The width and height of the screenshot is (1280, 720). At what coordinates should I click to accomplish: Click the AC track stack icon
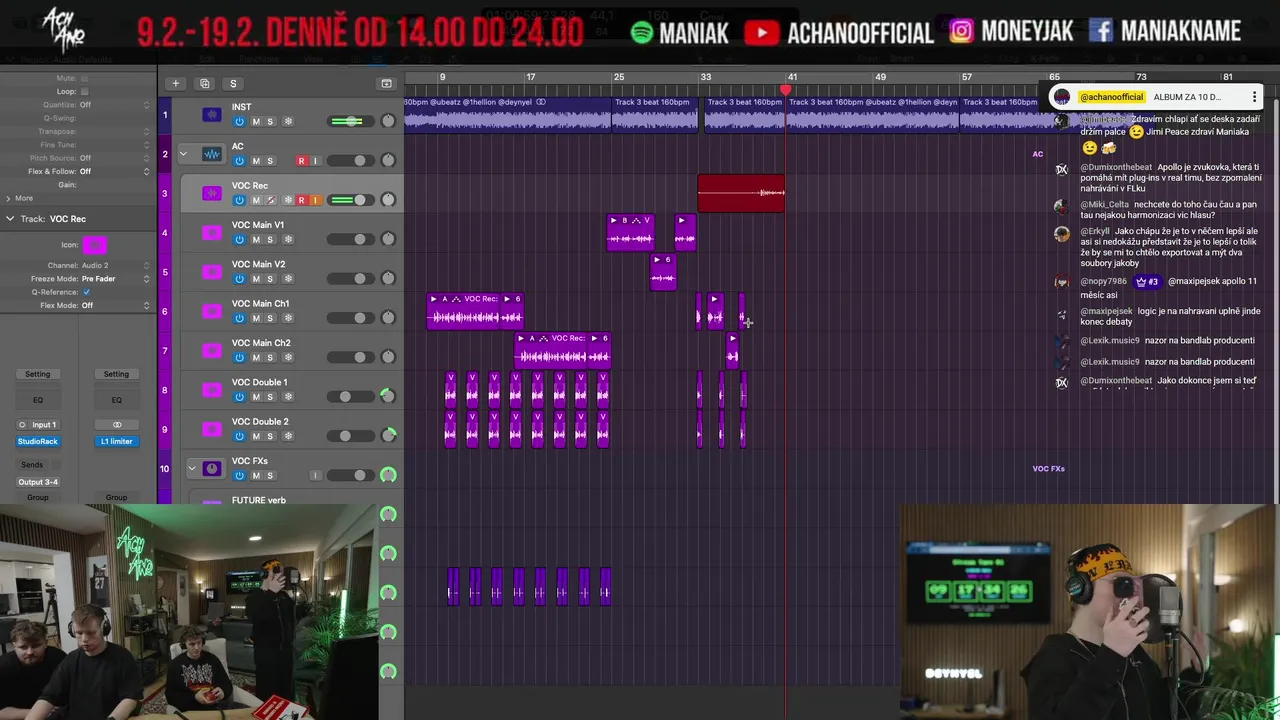212,154
